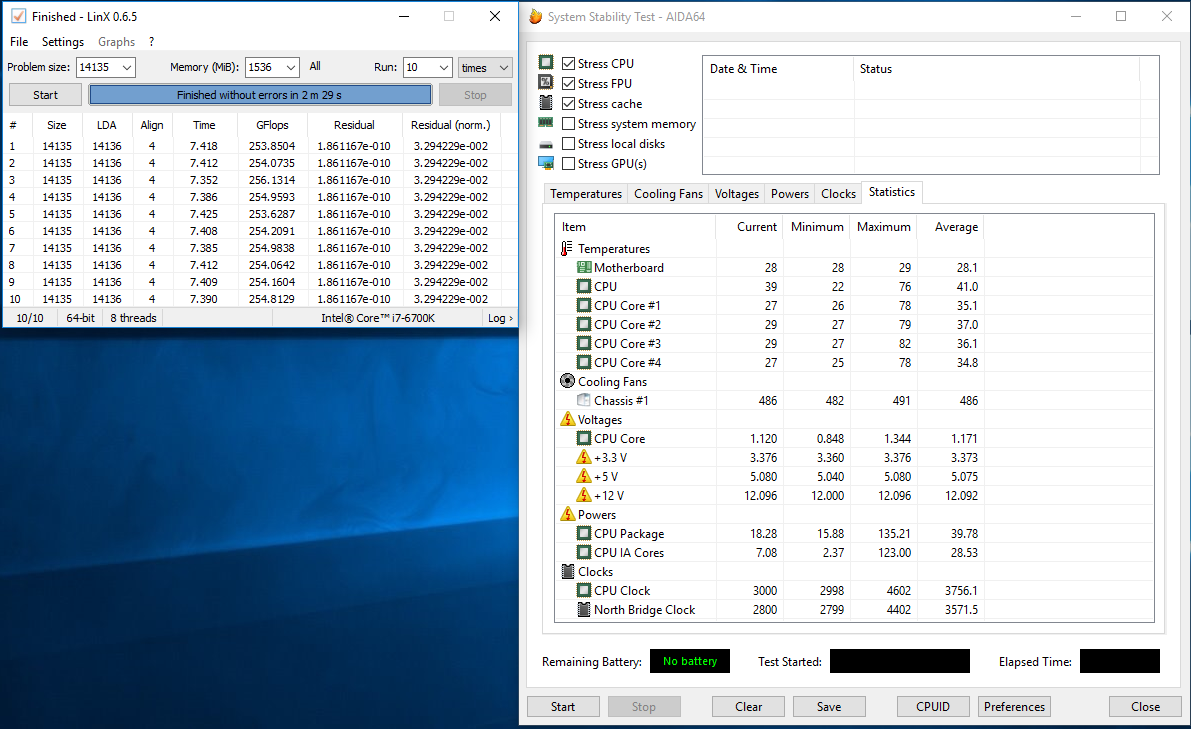Click the Stress GPU monitor icon
1191x729 pixels.
click(x=545, y=163)
